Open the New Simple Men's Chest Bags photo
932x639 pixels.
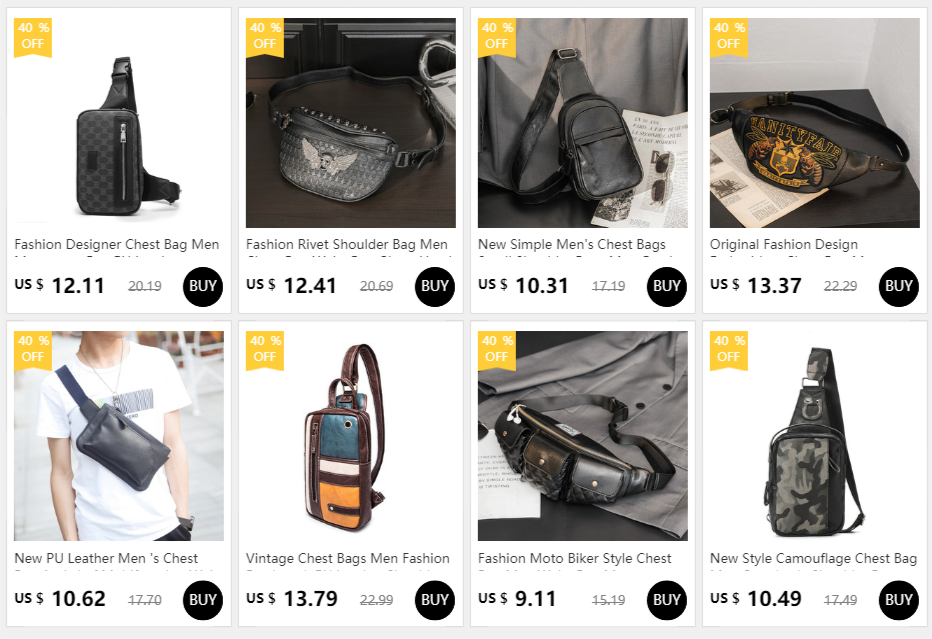coord(582,122)
